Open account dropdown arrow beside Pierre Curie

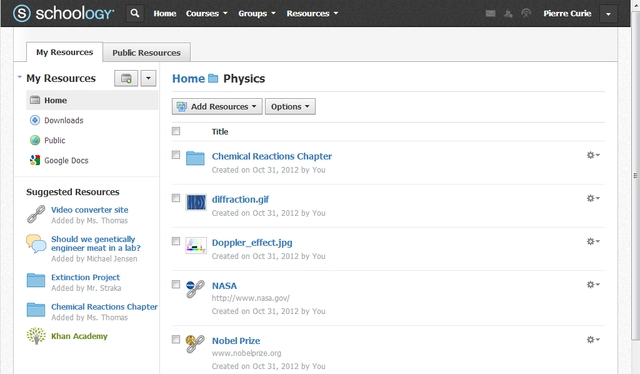pyautogui.click(x=608, y=14)
